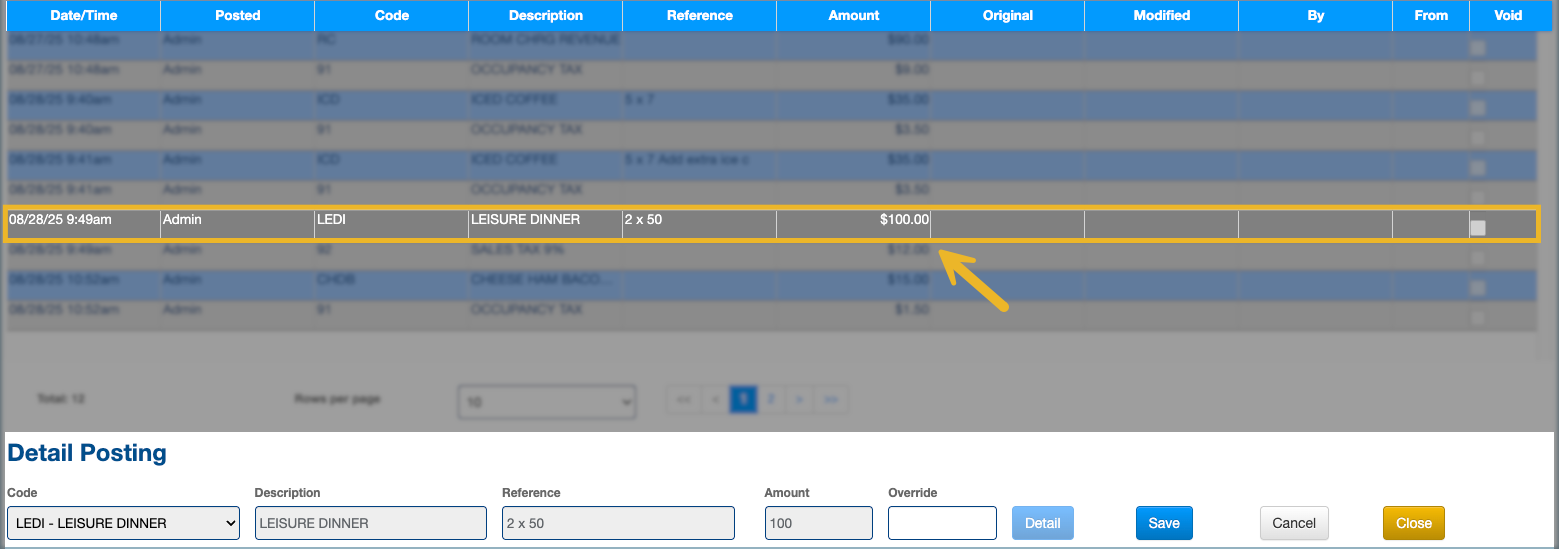Focus the Override input field
This screenshot has height=549, width=1559.
(942, 523)
